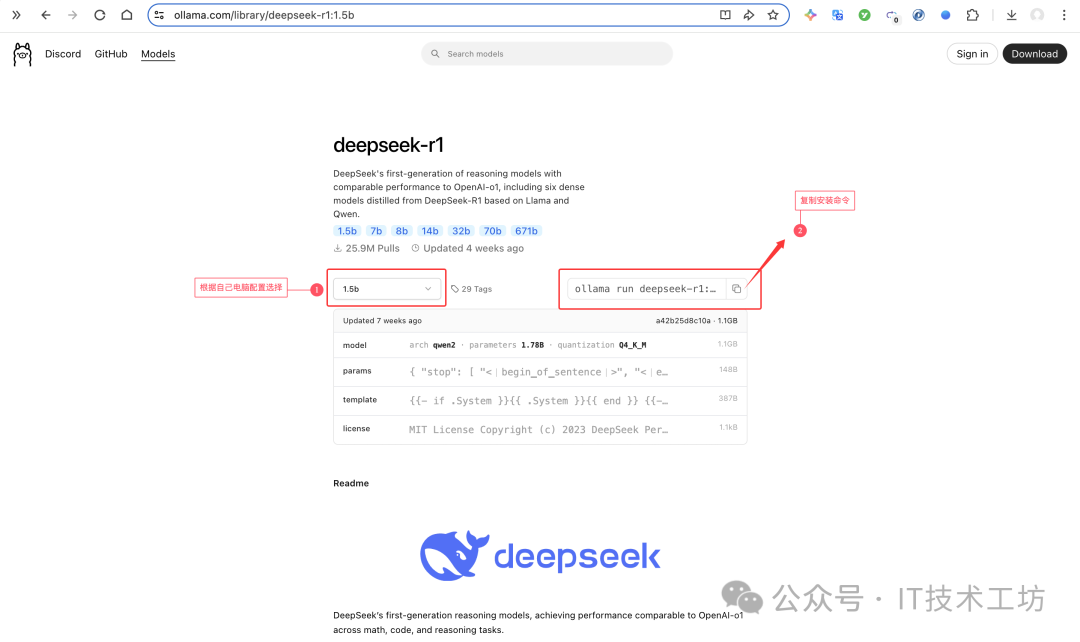
Task: Go to the browser home icon
Action: [x=127, y=15]
